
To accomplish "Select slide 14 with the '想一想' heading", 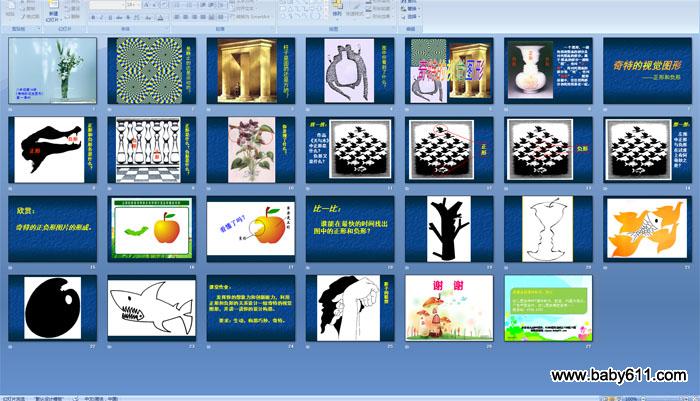I will 647,150.
